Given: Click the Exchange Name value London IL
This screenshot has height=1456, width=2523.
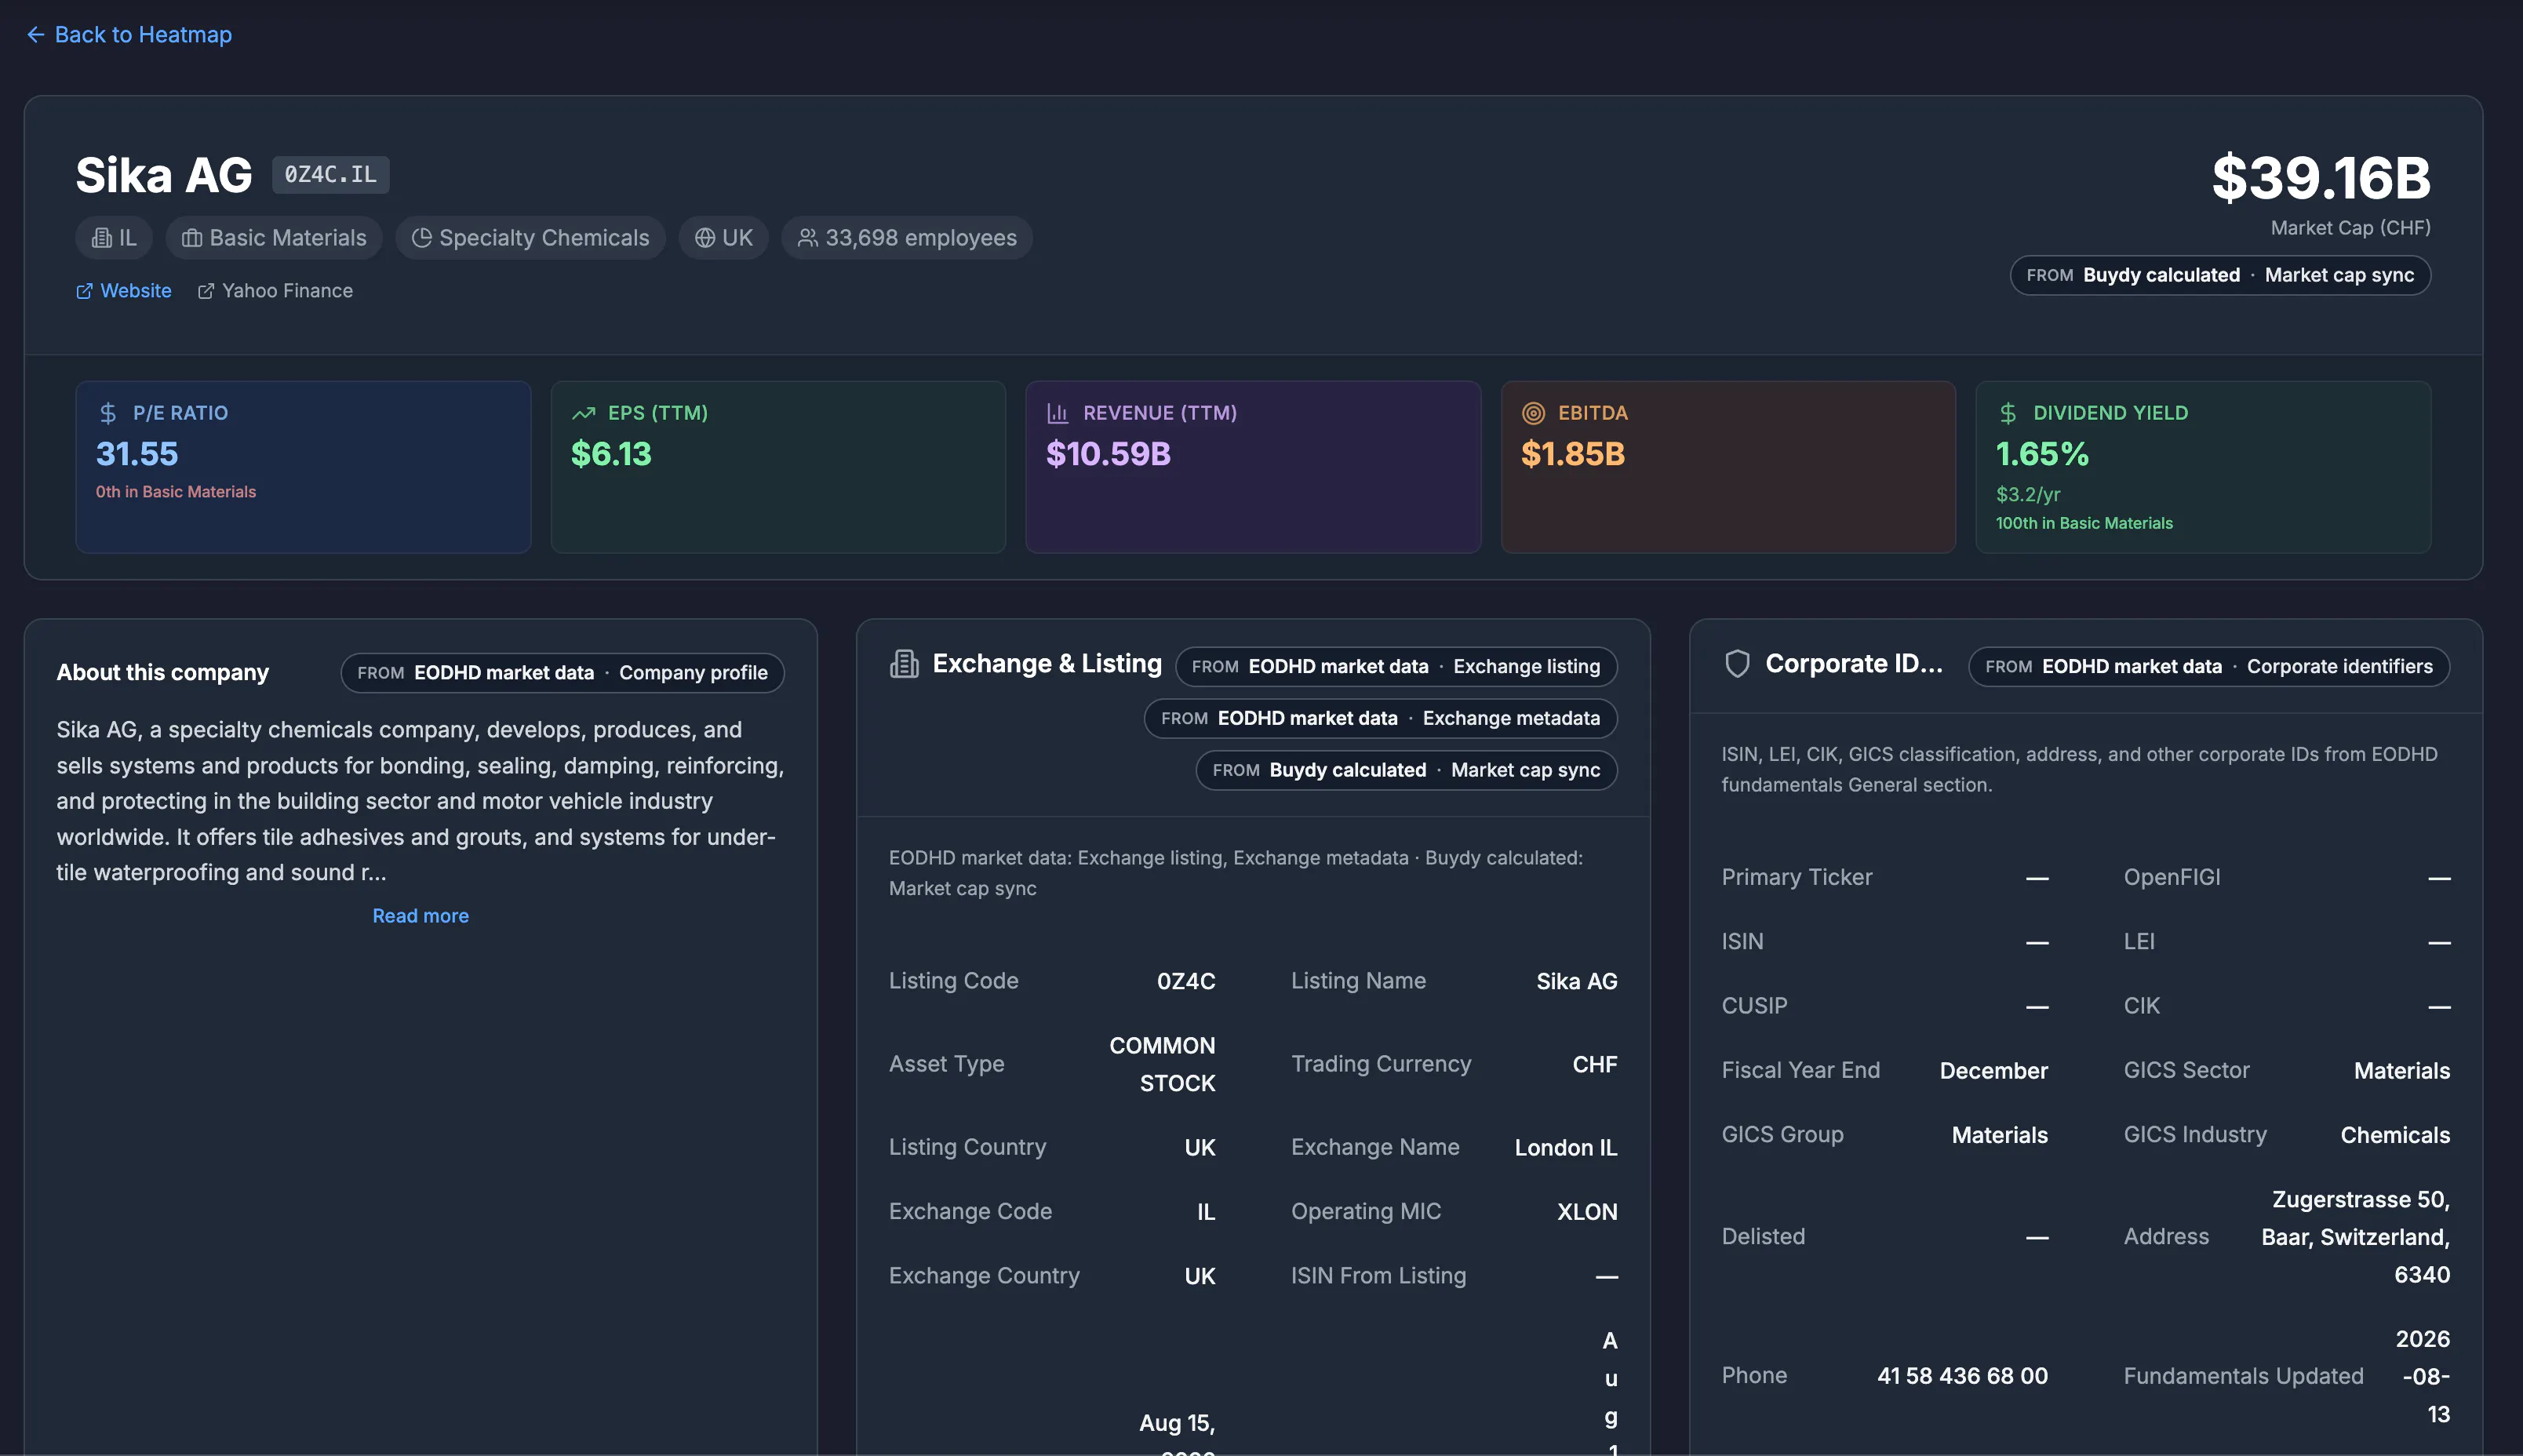Looking at the screenshot, I should pos(1565,1148).
